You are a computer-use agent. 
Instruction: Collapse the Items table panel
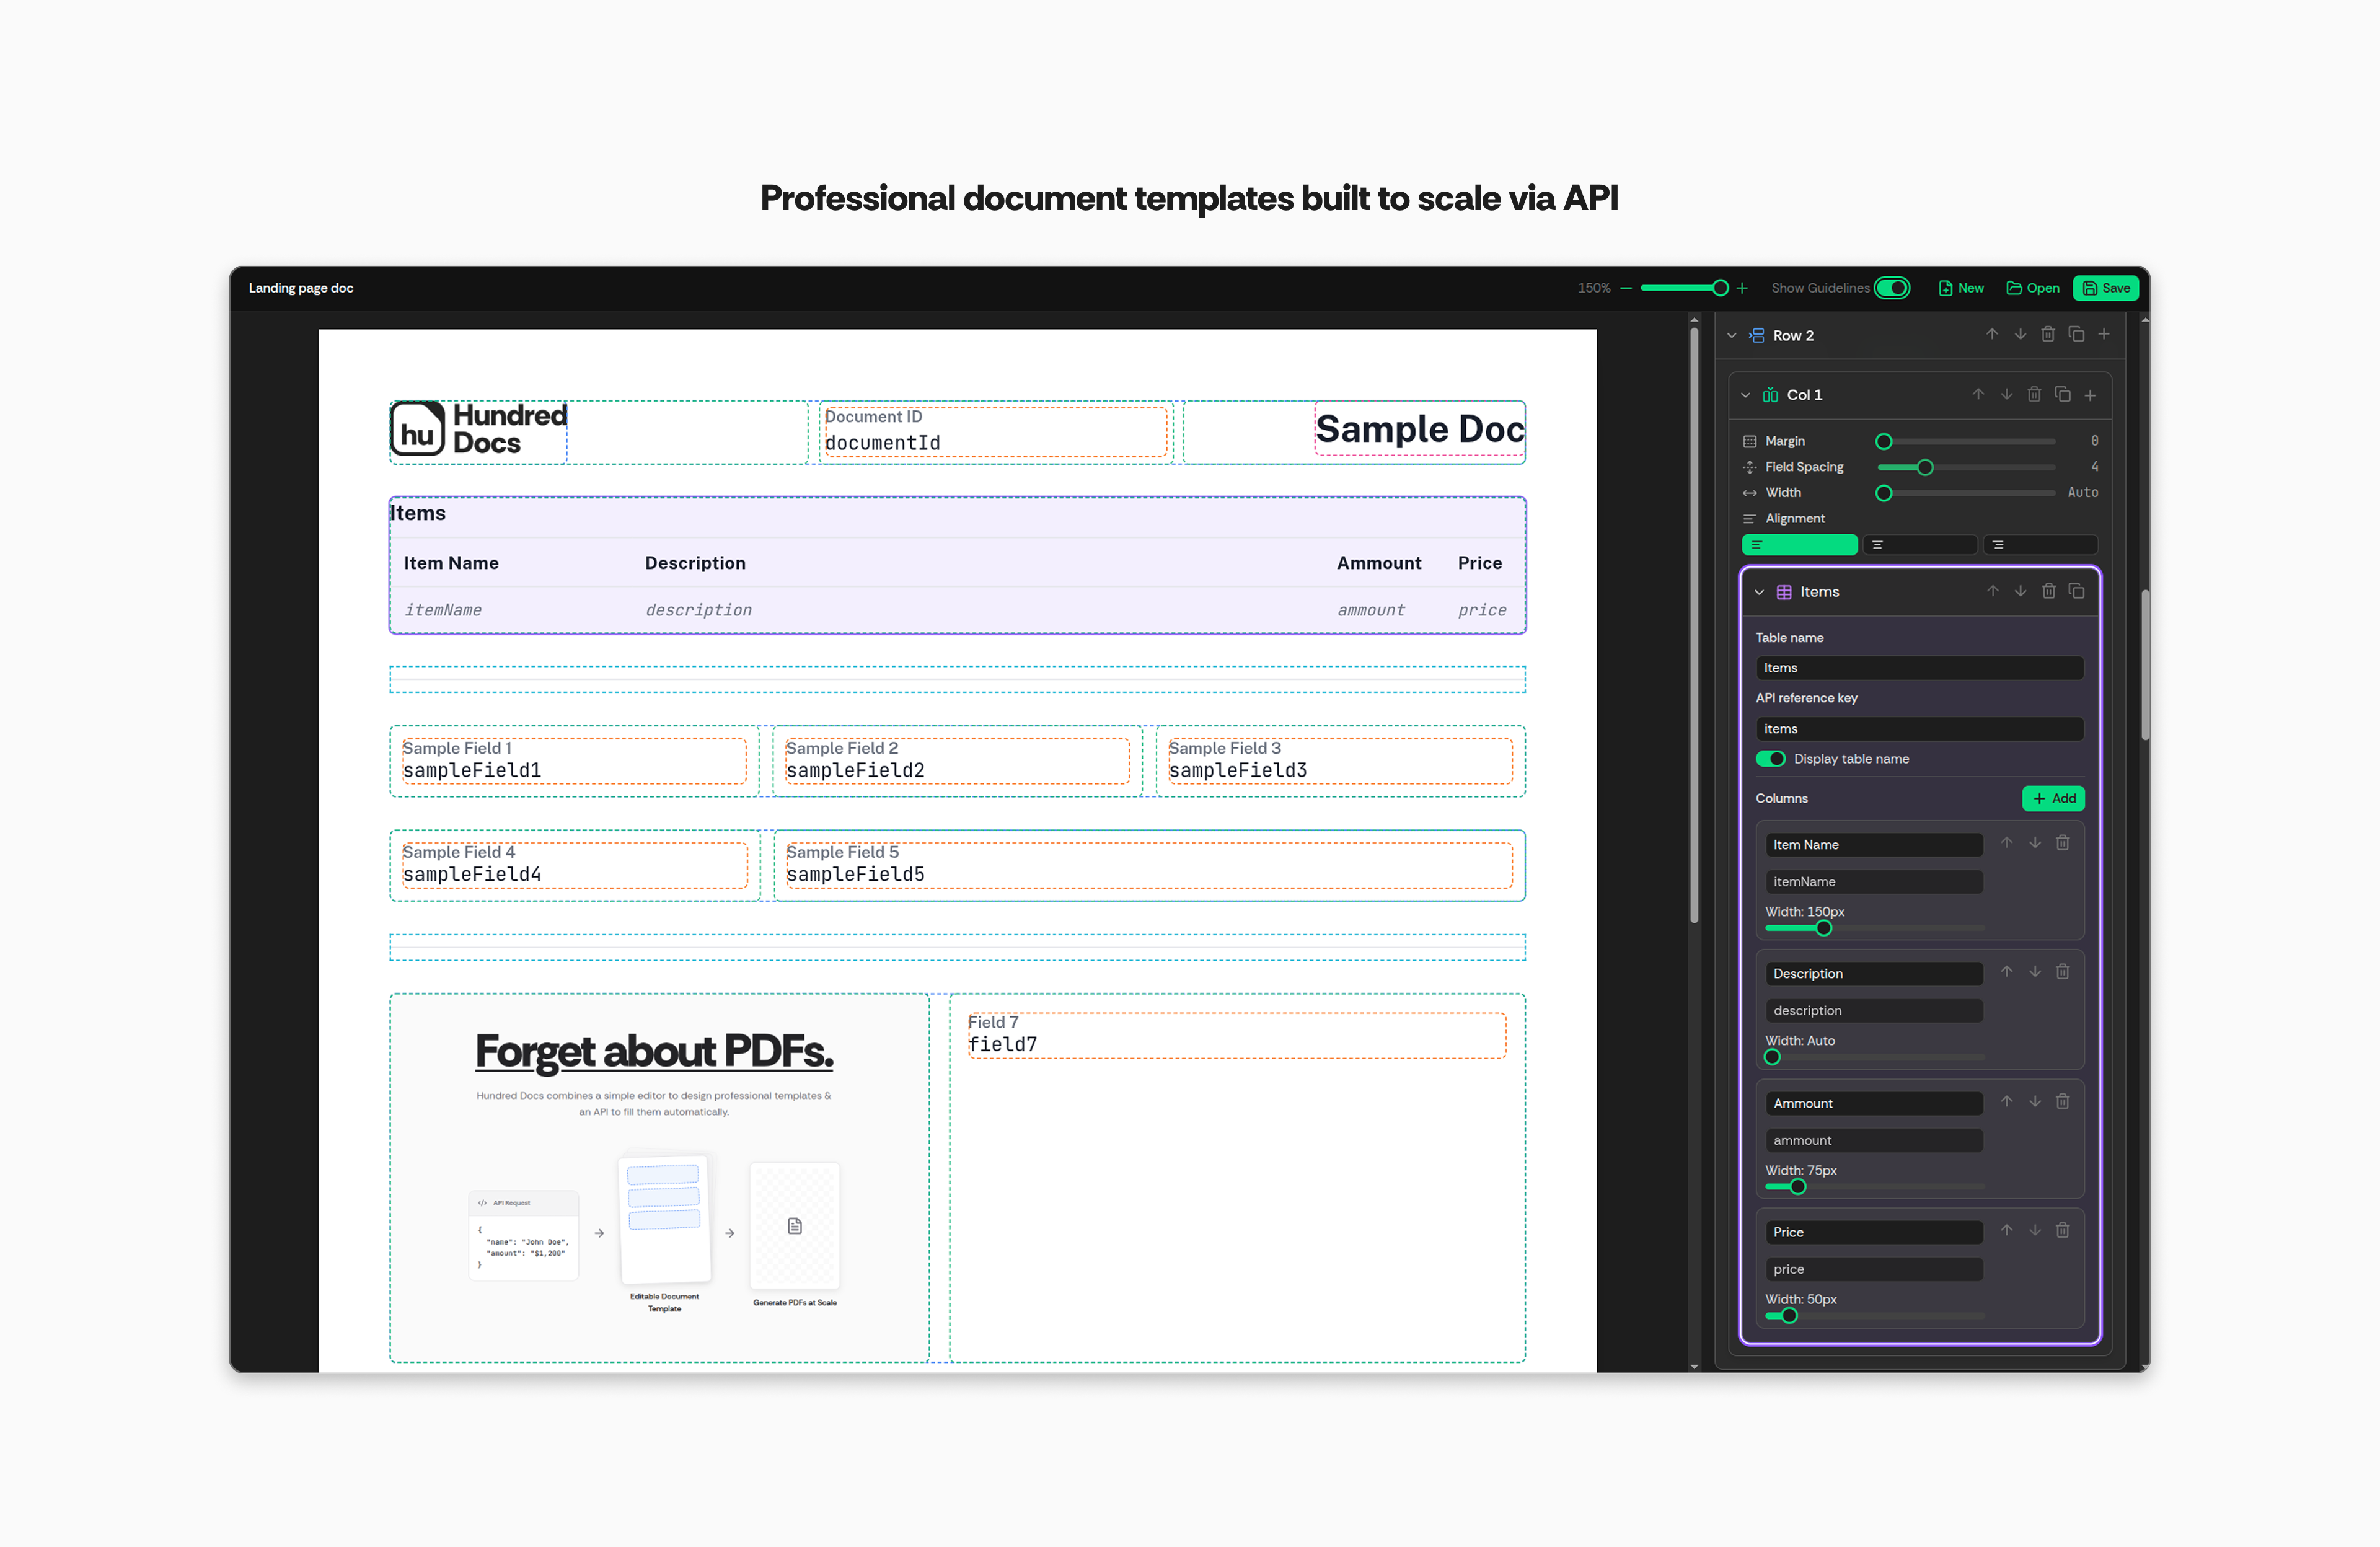click(1759, 591)
